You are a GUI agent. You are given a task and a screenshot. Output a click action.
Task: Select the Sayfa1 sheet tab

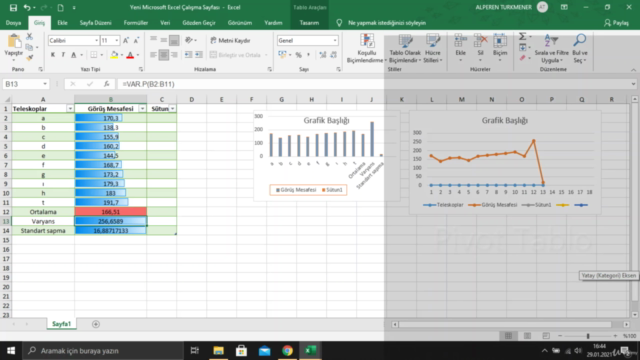point(61,324)
